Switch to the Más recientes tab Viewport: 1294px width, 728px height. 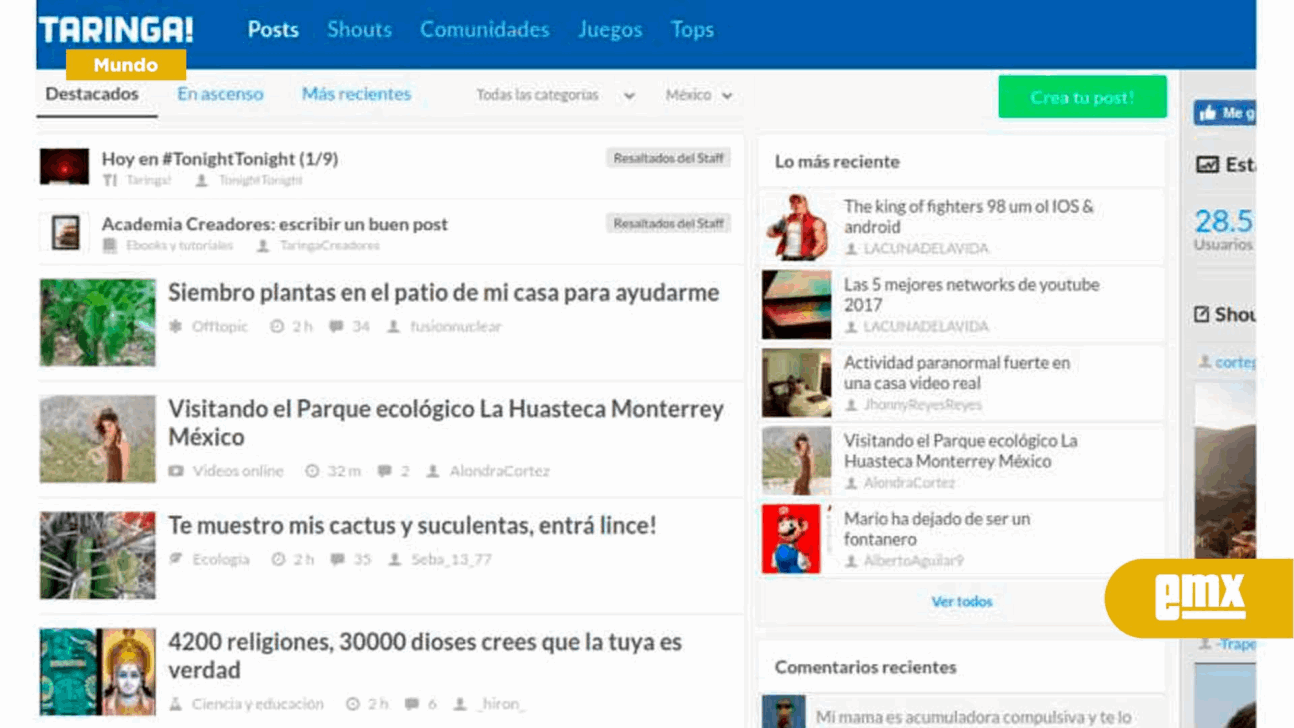point(356,94)
